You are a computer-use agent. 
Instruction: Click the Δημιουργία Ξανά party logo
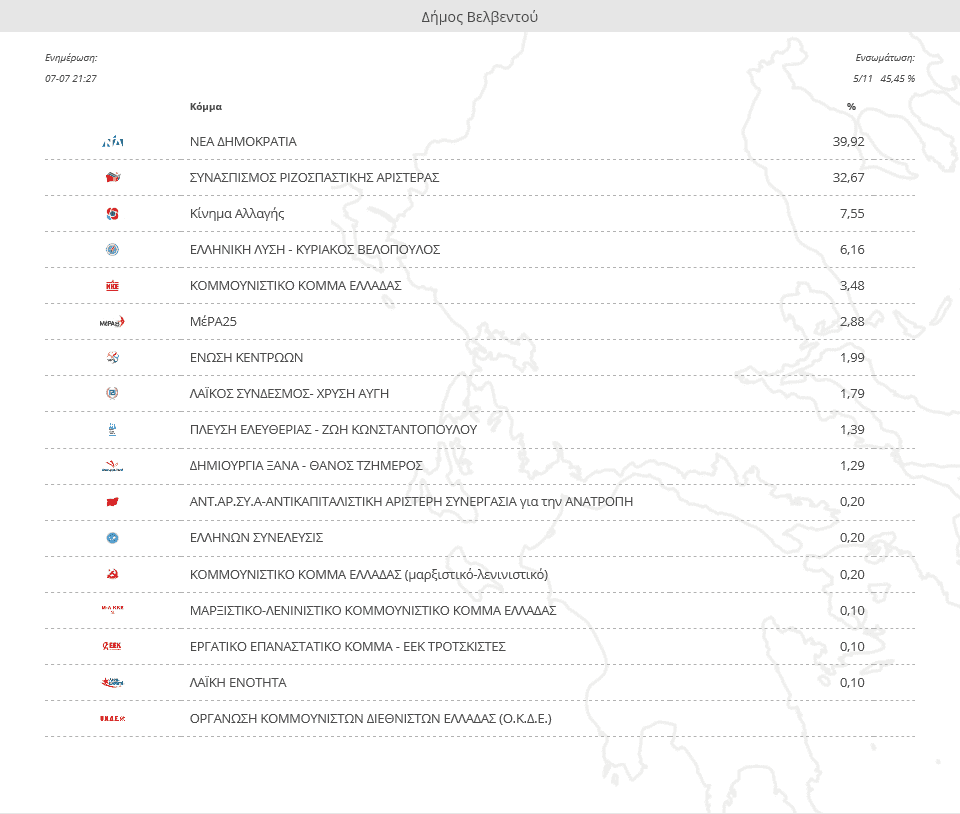[113, 466]
